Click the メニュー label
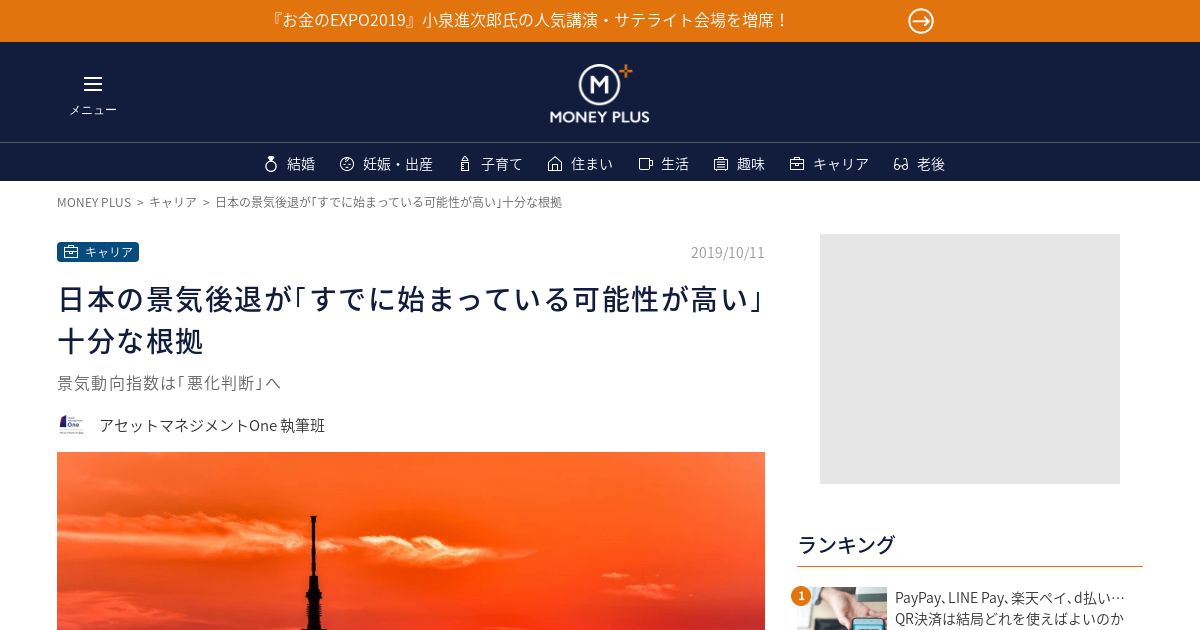1200x630 pixels. 93,110
